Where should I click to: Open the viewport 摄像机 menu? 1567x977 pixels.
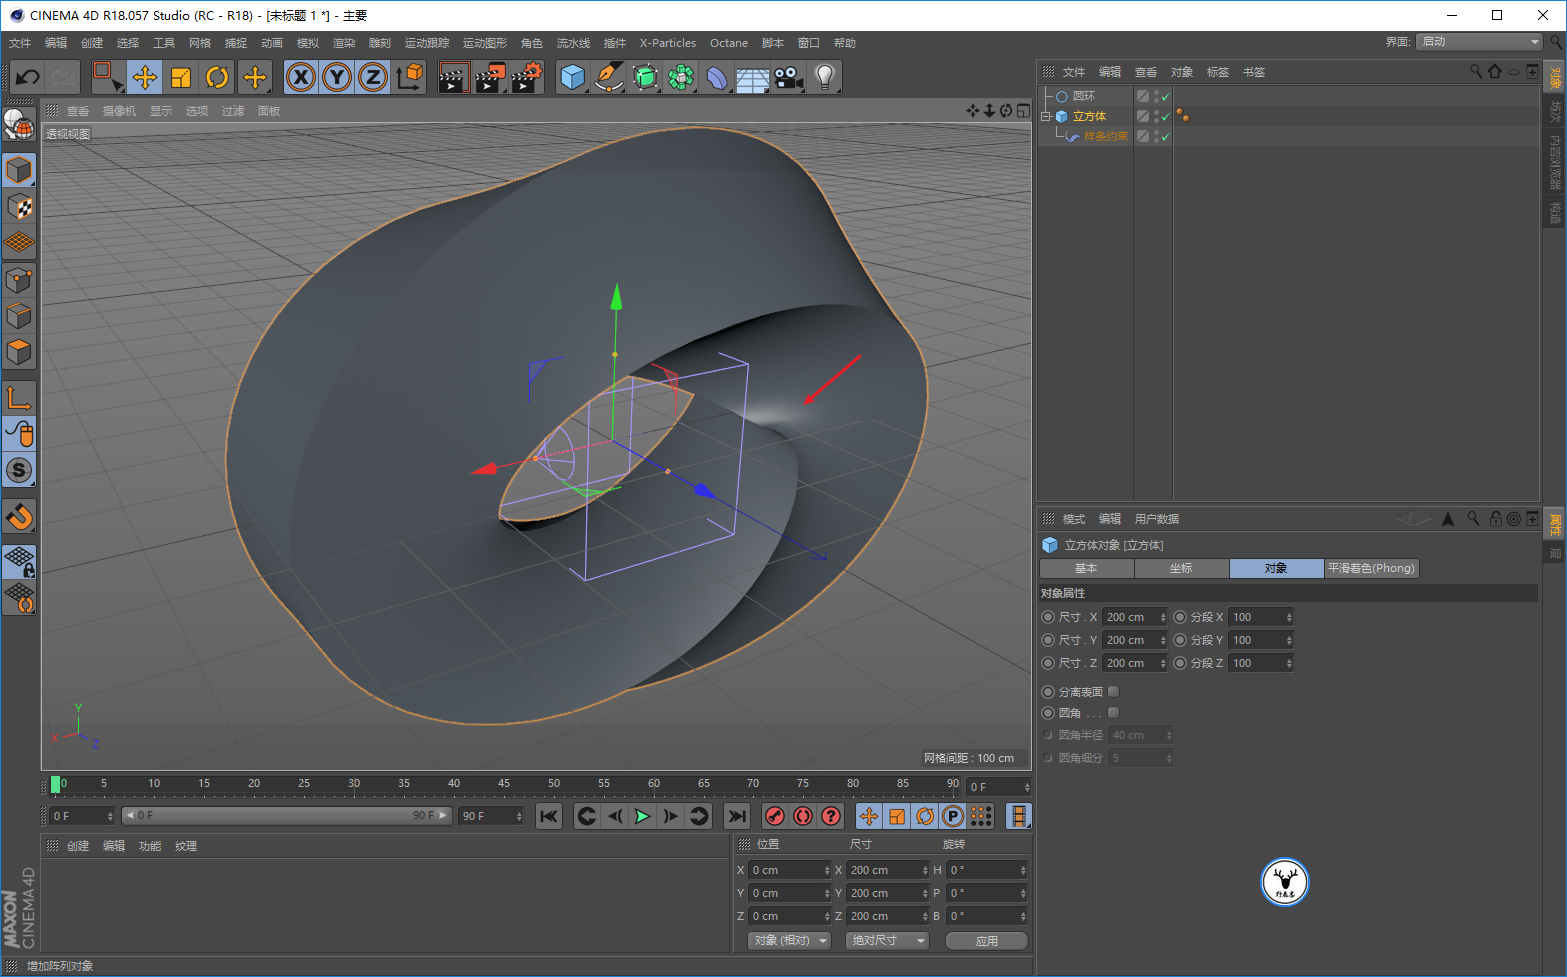coord(119,111)
